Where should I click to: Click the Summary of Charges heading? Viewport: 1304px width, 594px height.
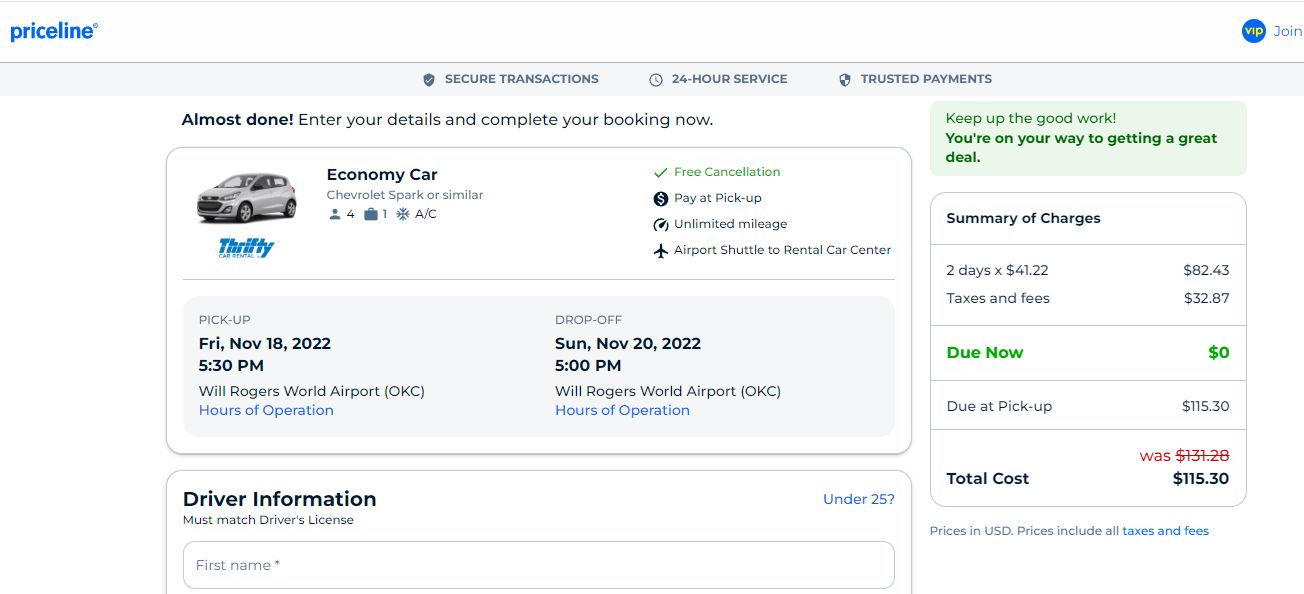pos(1023,218)
